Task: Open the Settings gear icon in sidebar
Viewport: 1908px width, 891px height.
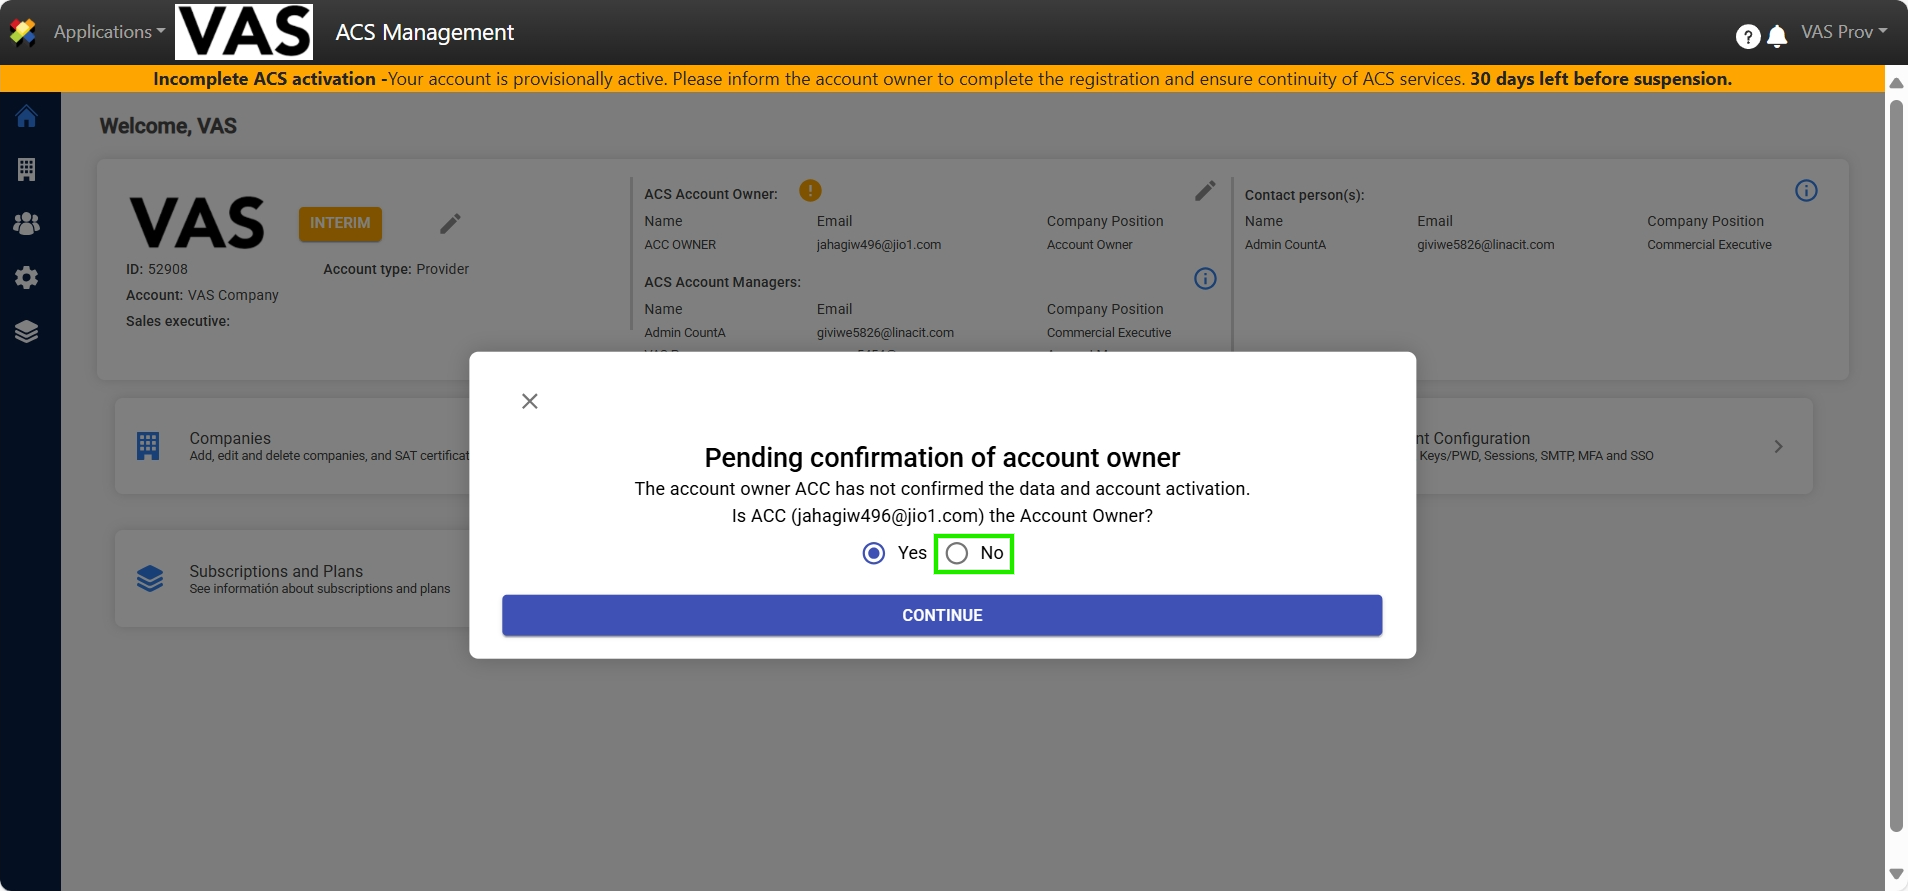Action: coord(27,278)
